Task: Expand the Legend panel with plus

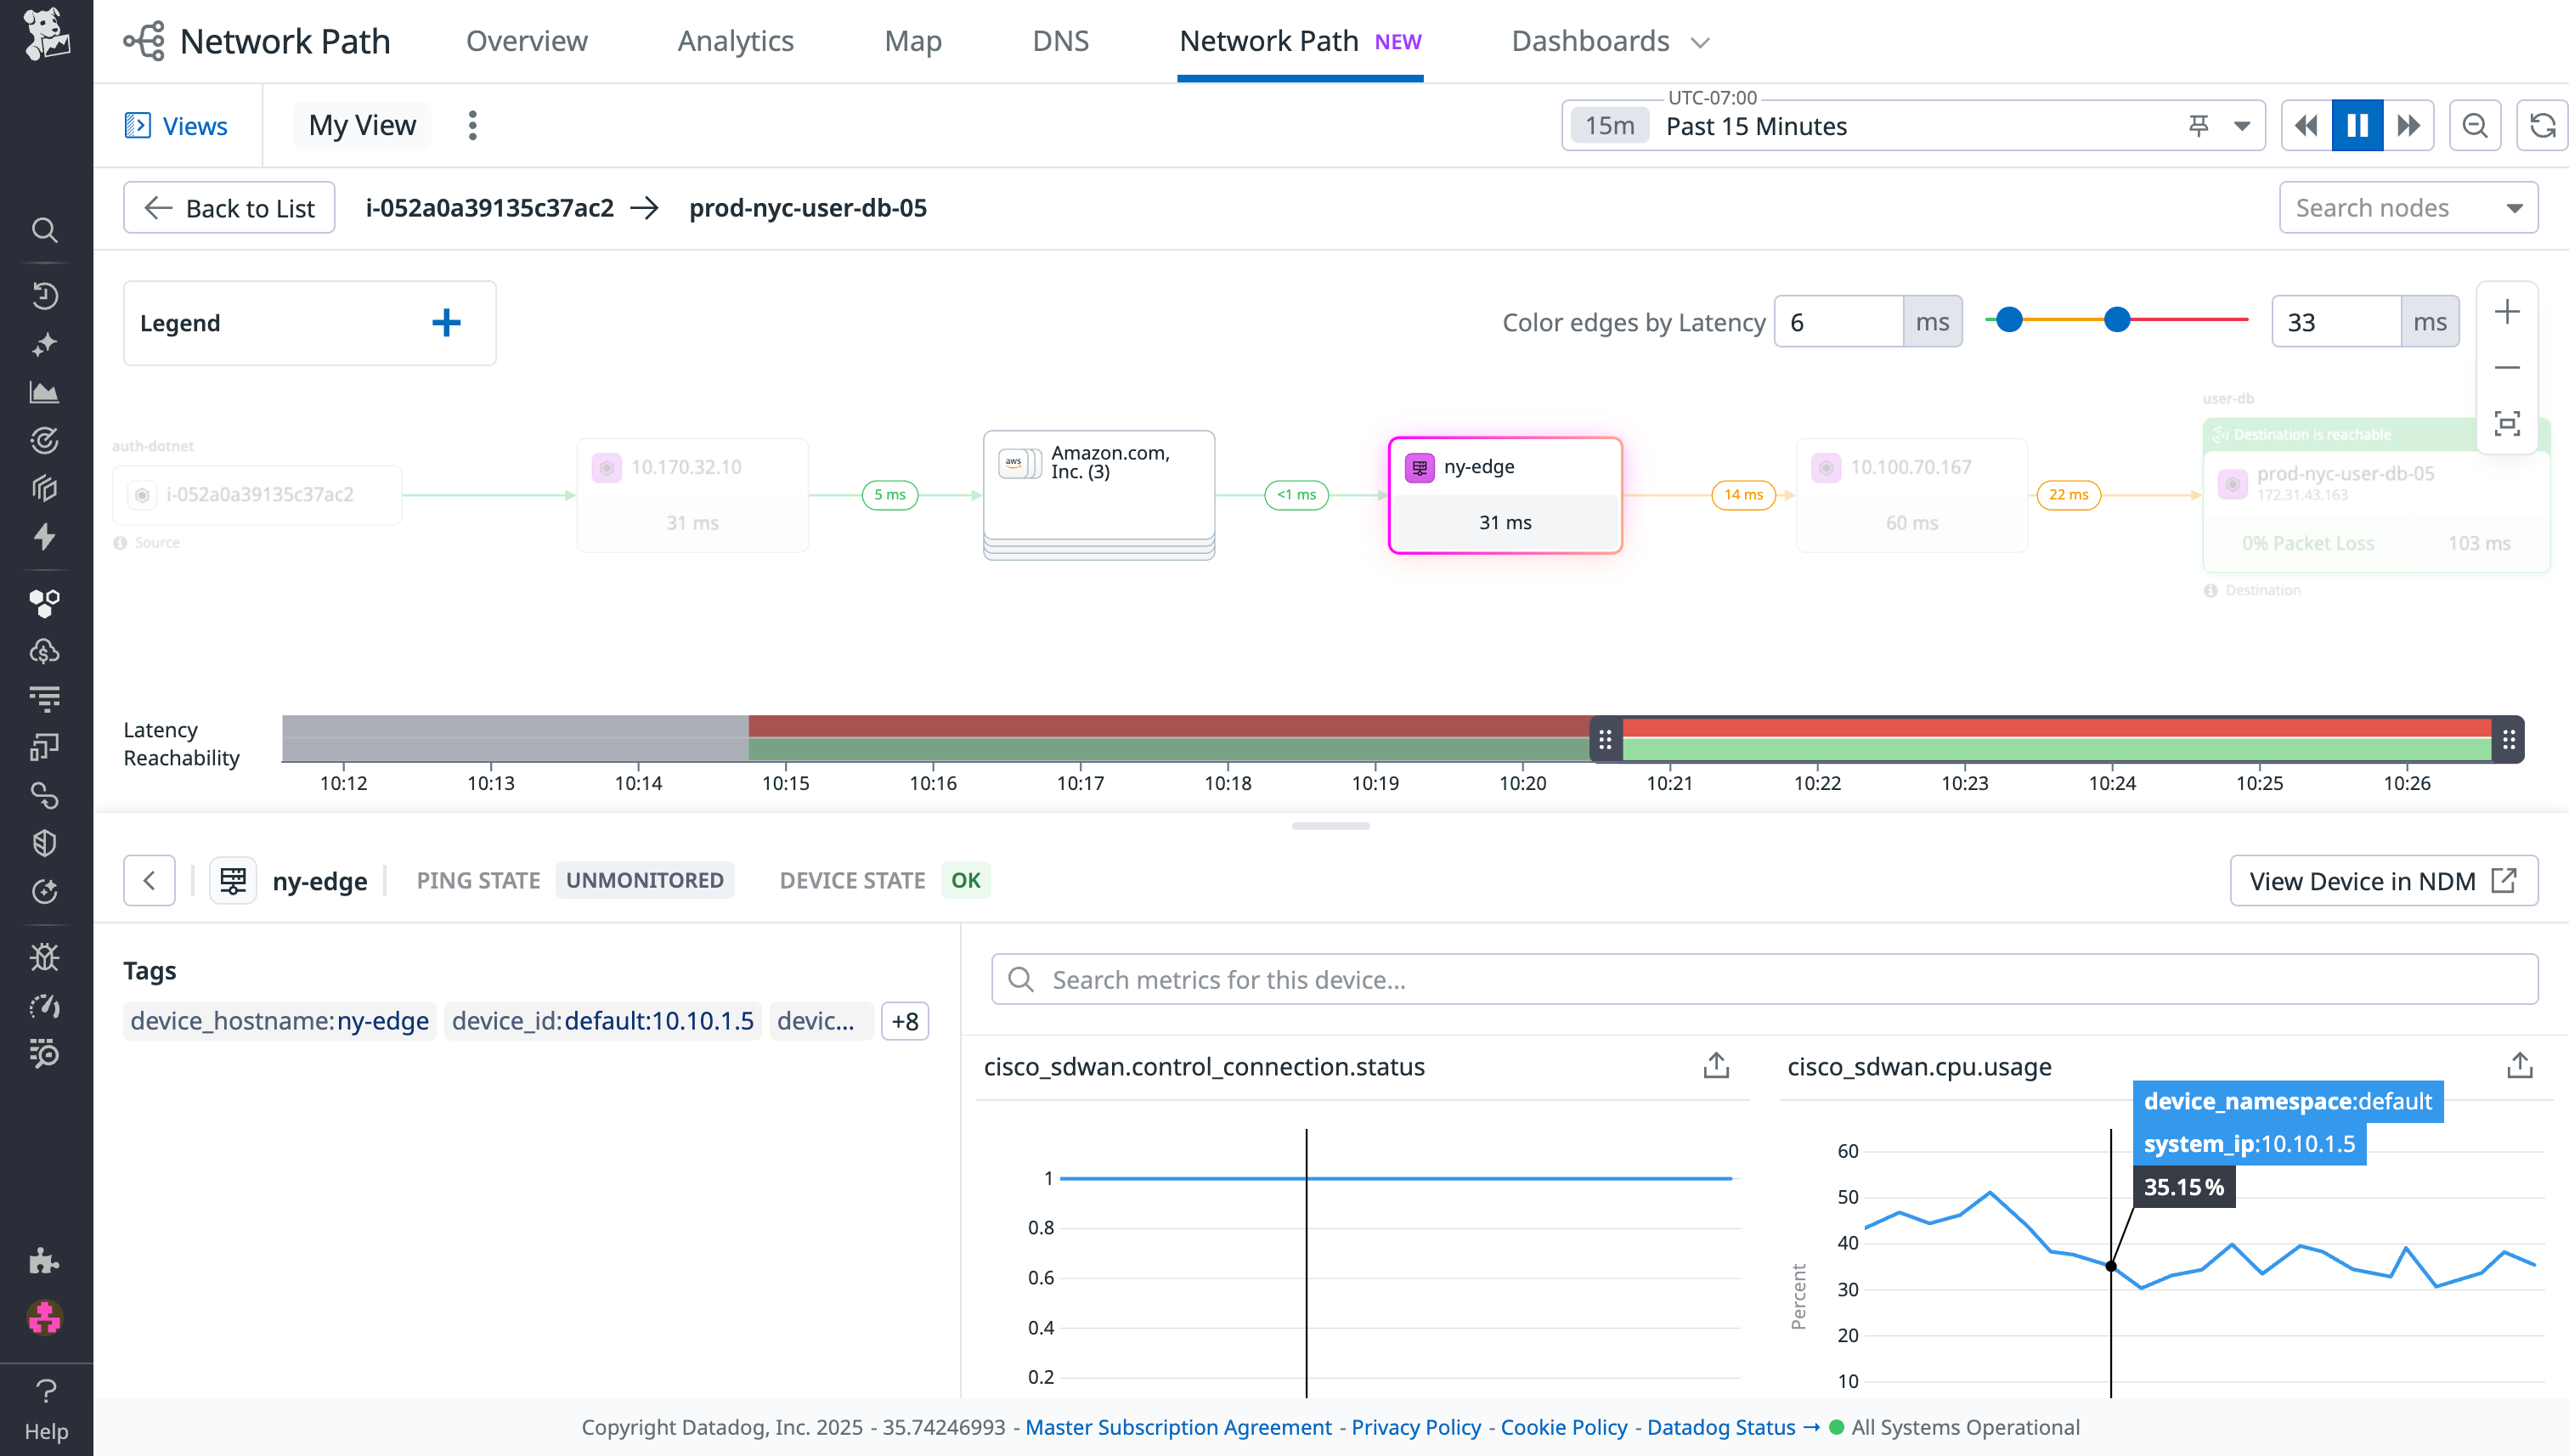Action: [x=446, y=322]
